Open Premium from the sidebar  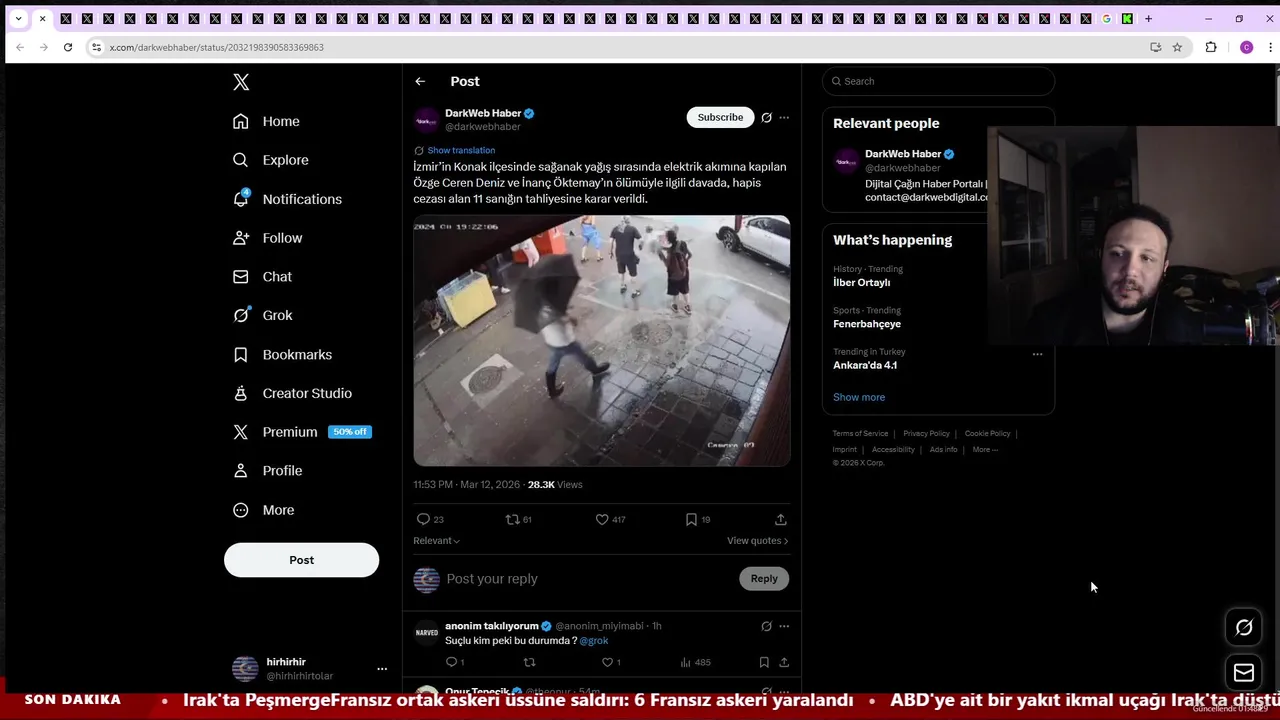[x=301, y=432]
